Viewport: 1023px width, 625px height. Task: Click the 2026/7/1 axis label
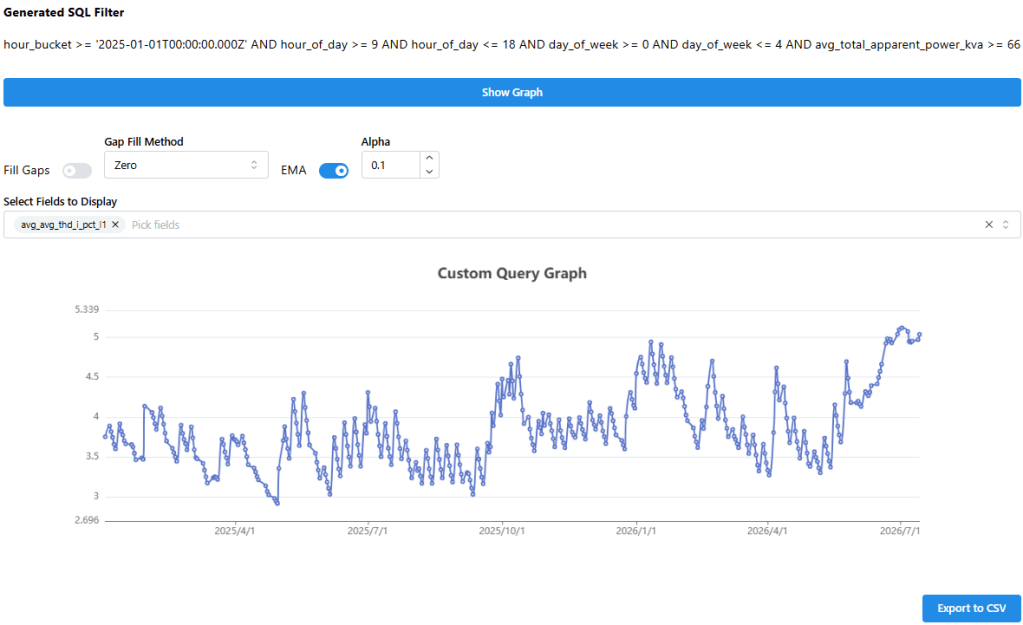900,530
